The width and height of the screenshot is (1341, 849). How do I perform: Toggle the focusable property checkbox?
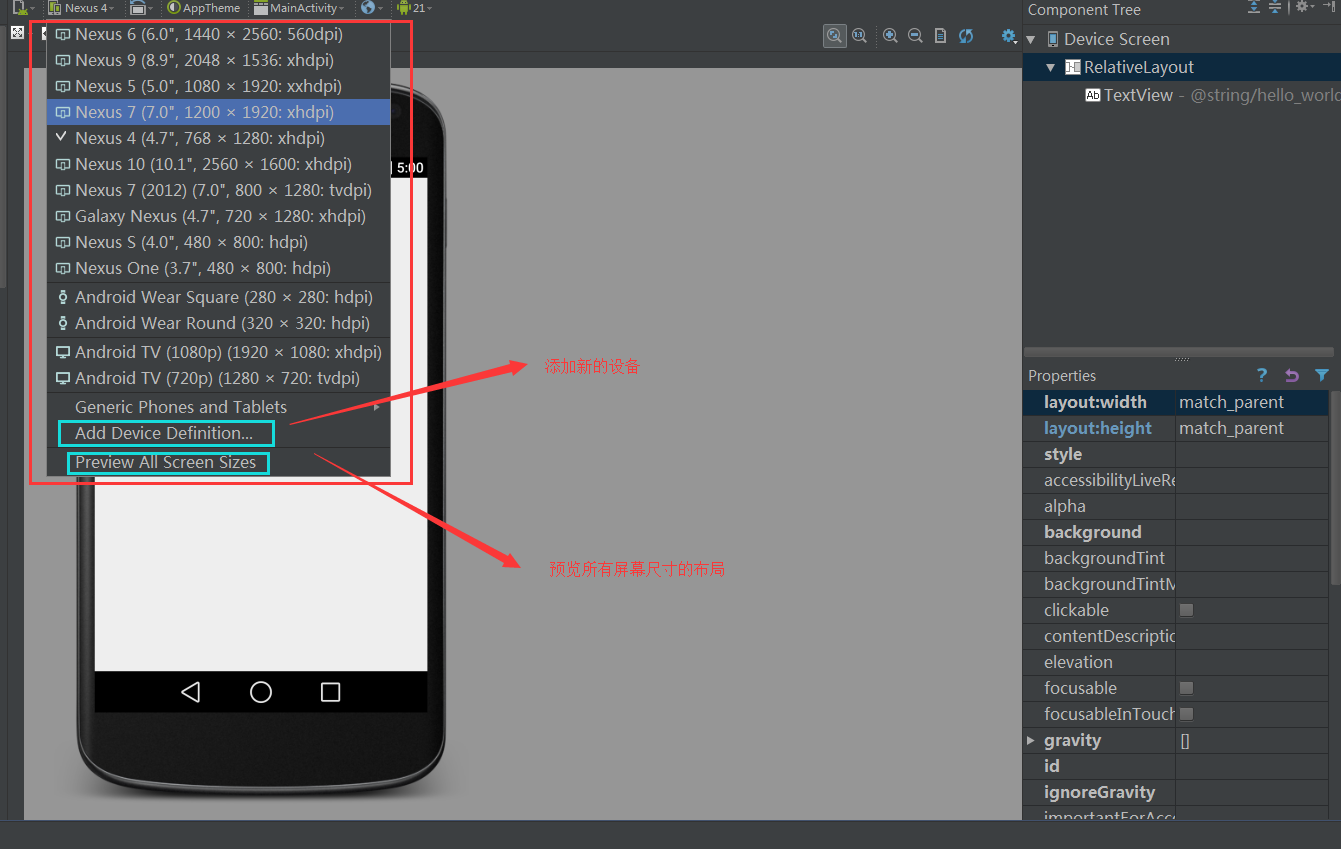pyautogui.click(x=1187, y=688)
